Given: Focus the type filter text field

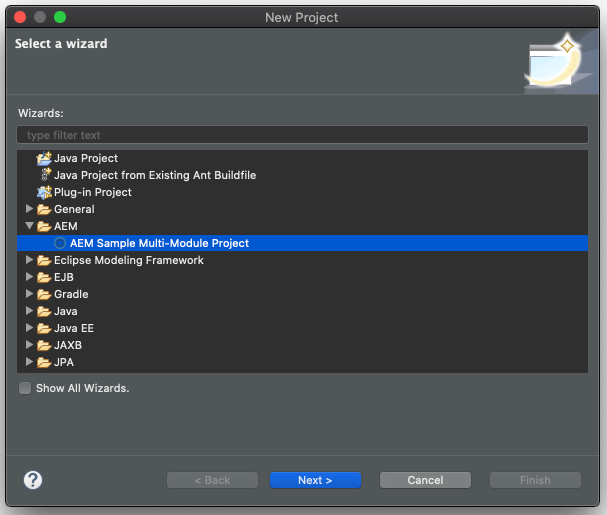Looking at the screenshot, I should (x=302, y=135).
